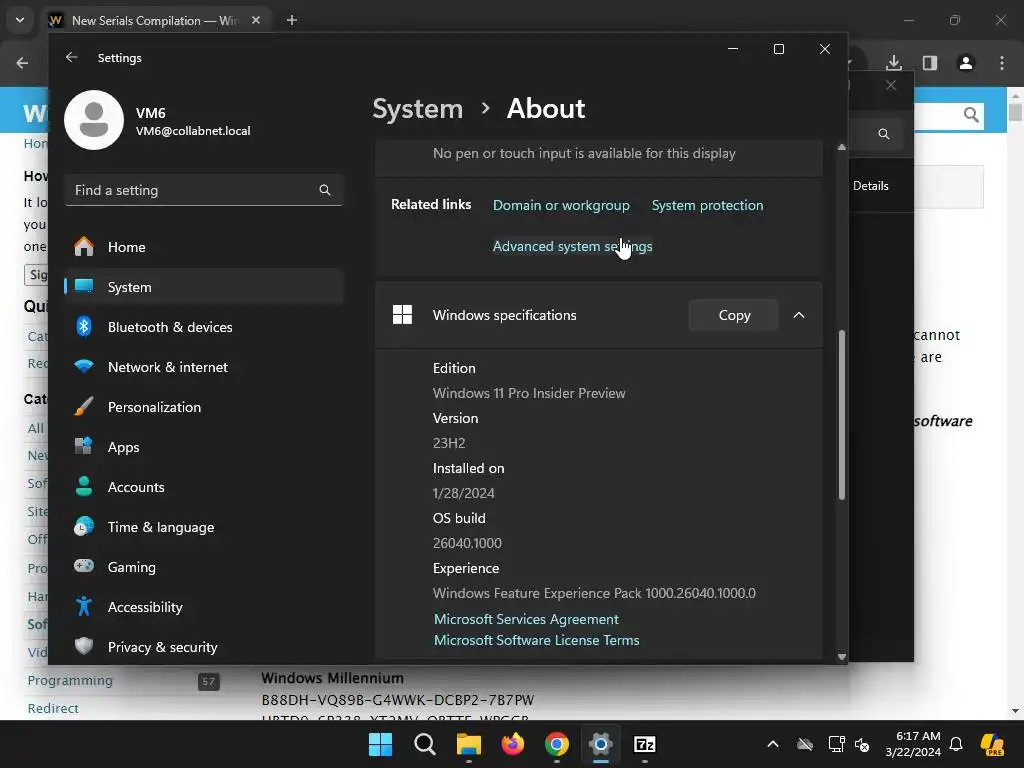Click the Bluetooth icon in sidebar
The width and height of the screenshot is (1024, 768).
point(84,326)
